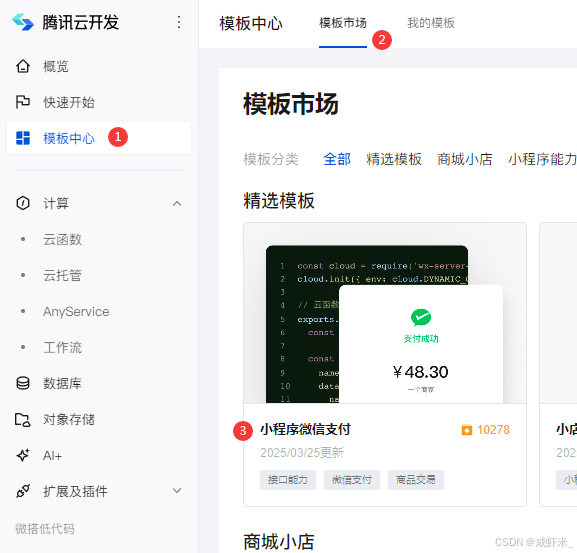This screenshot has height=553, width=577.
Task: Click the 商品交易 tag
Action: (416, 480)
